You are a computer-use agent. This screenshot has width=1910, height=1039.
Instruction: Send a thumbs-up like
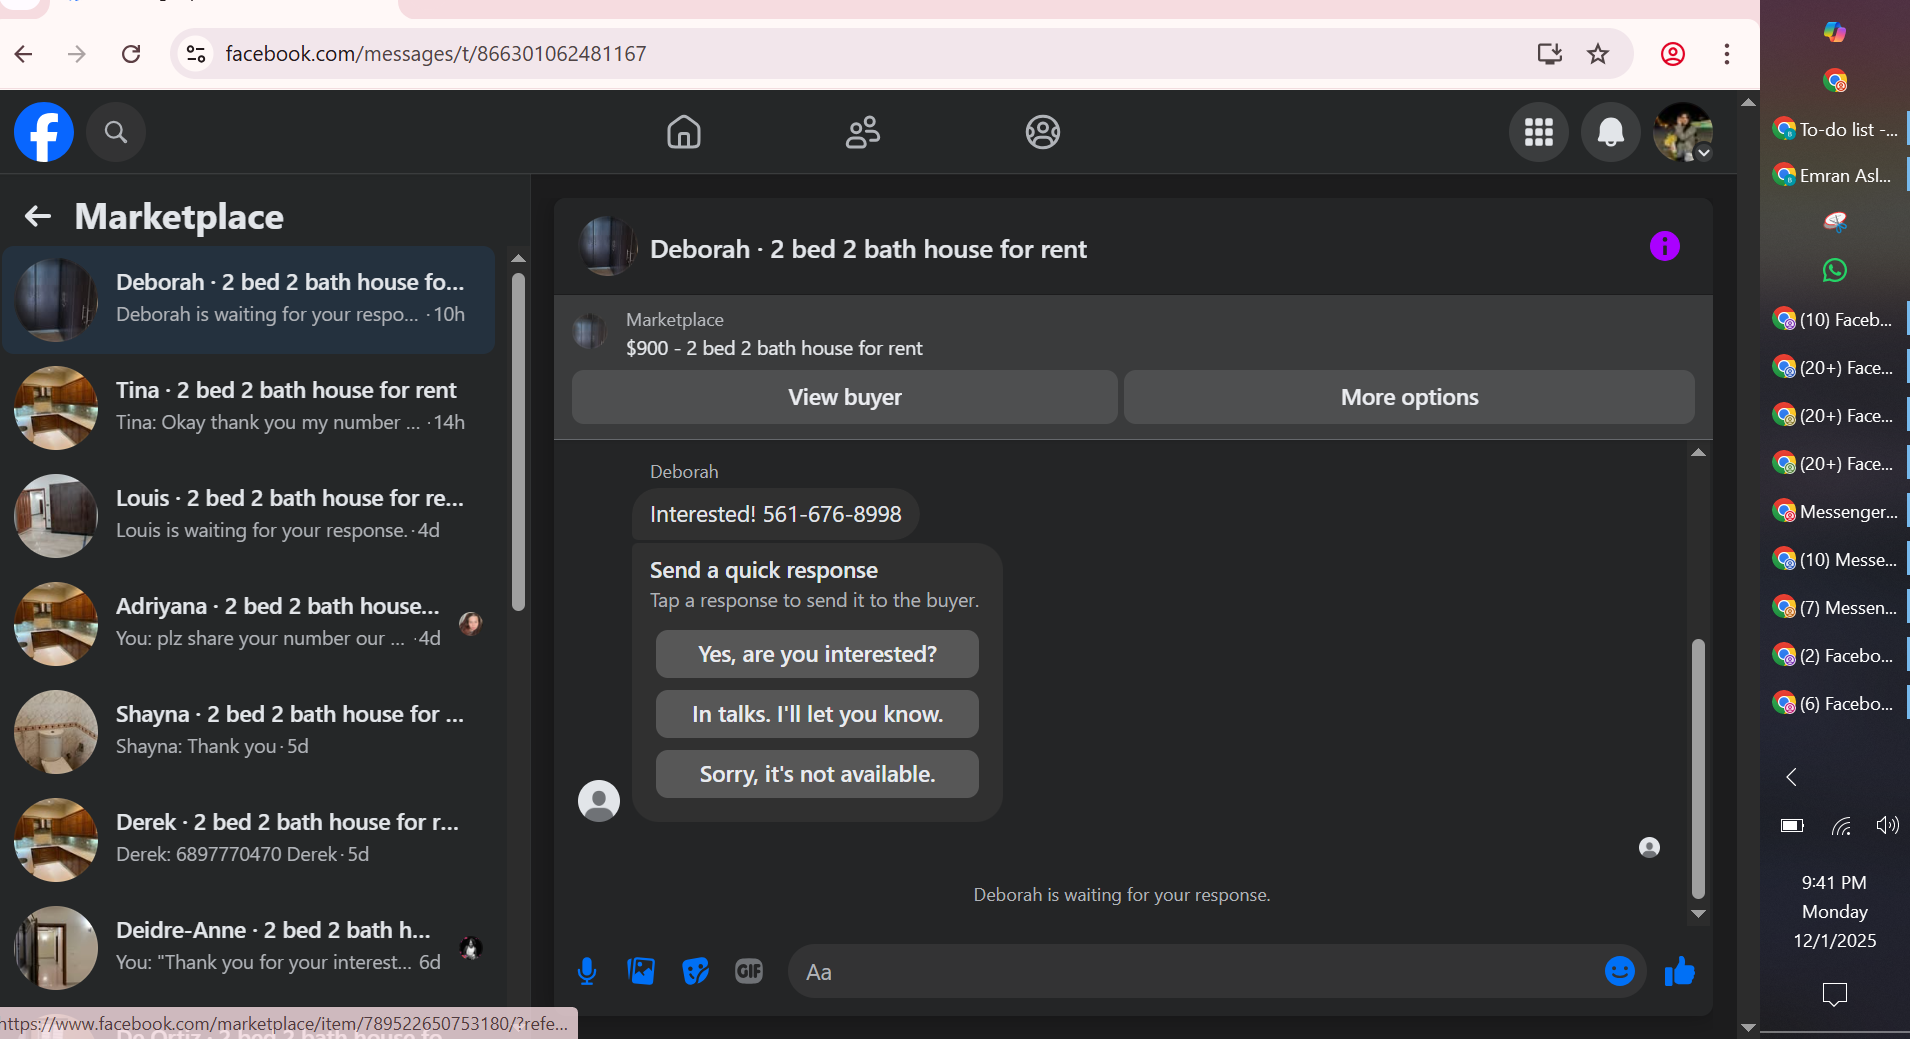pos(1680,971)
